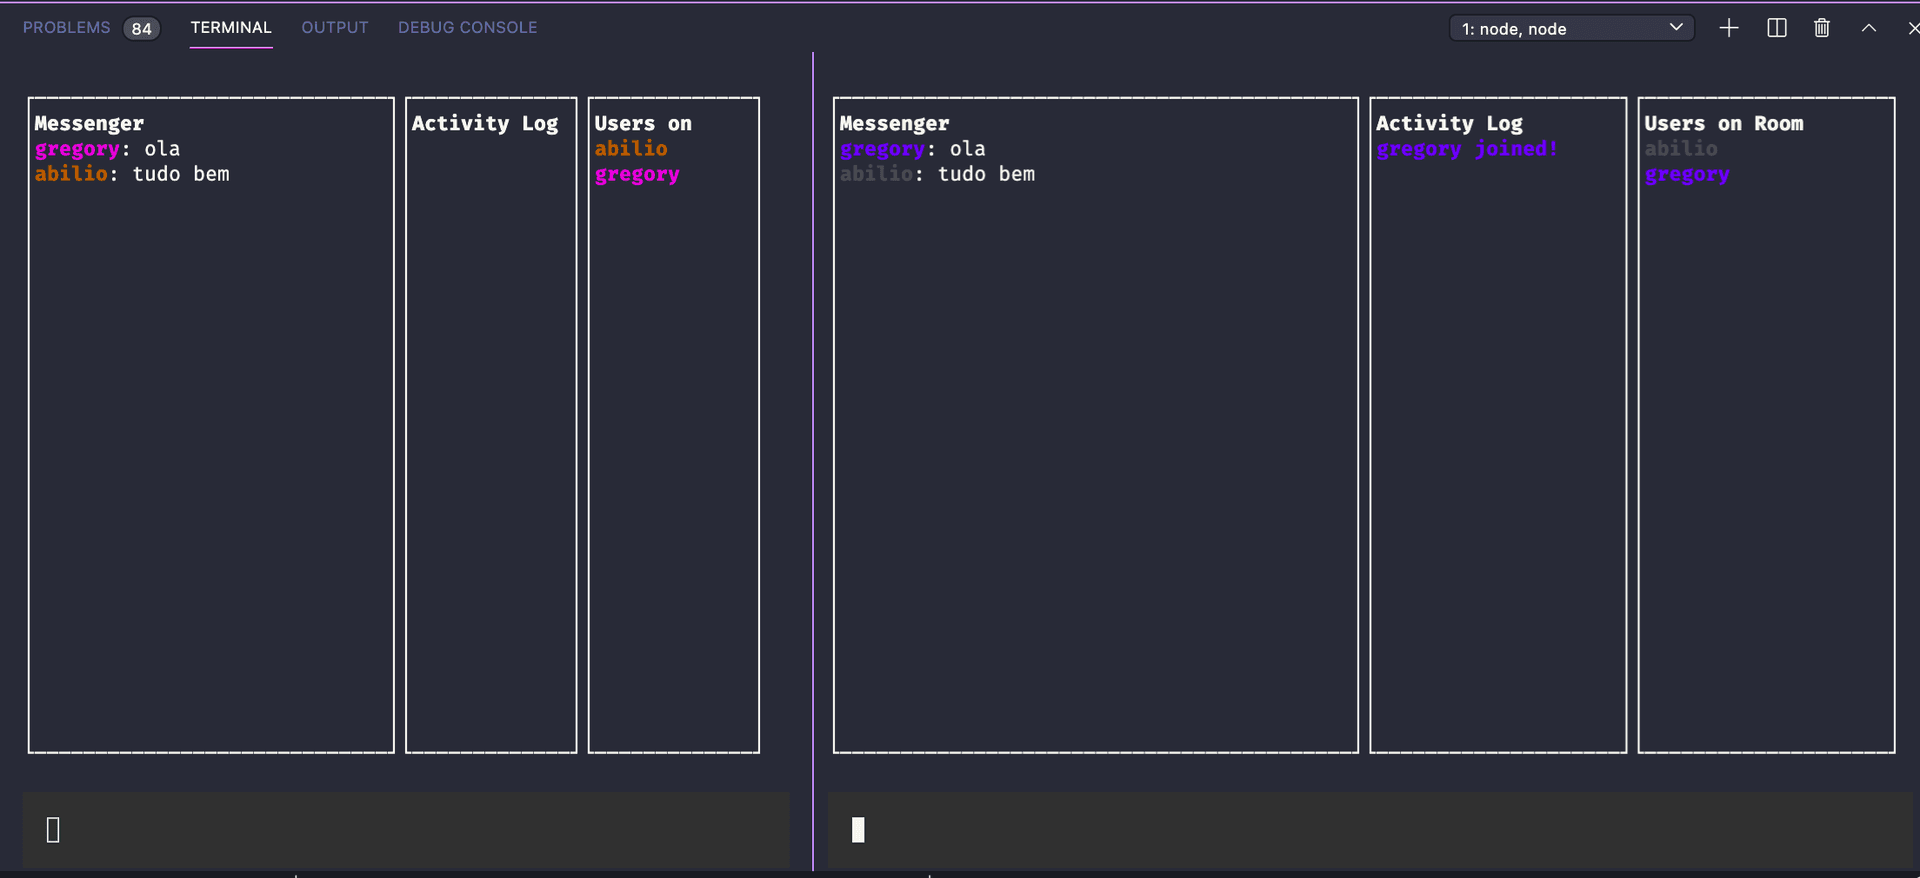The width and height of the screenshot is (1920, 878).
Task: Maximize panel with the up chevron
Action: click(x=1868, y=28)
